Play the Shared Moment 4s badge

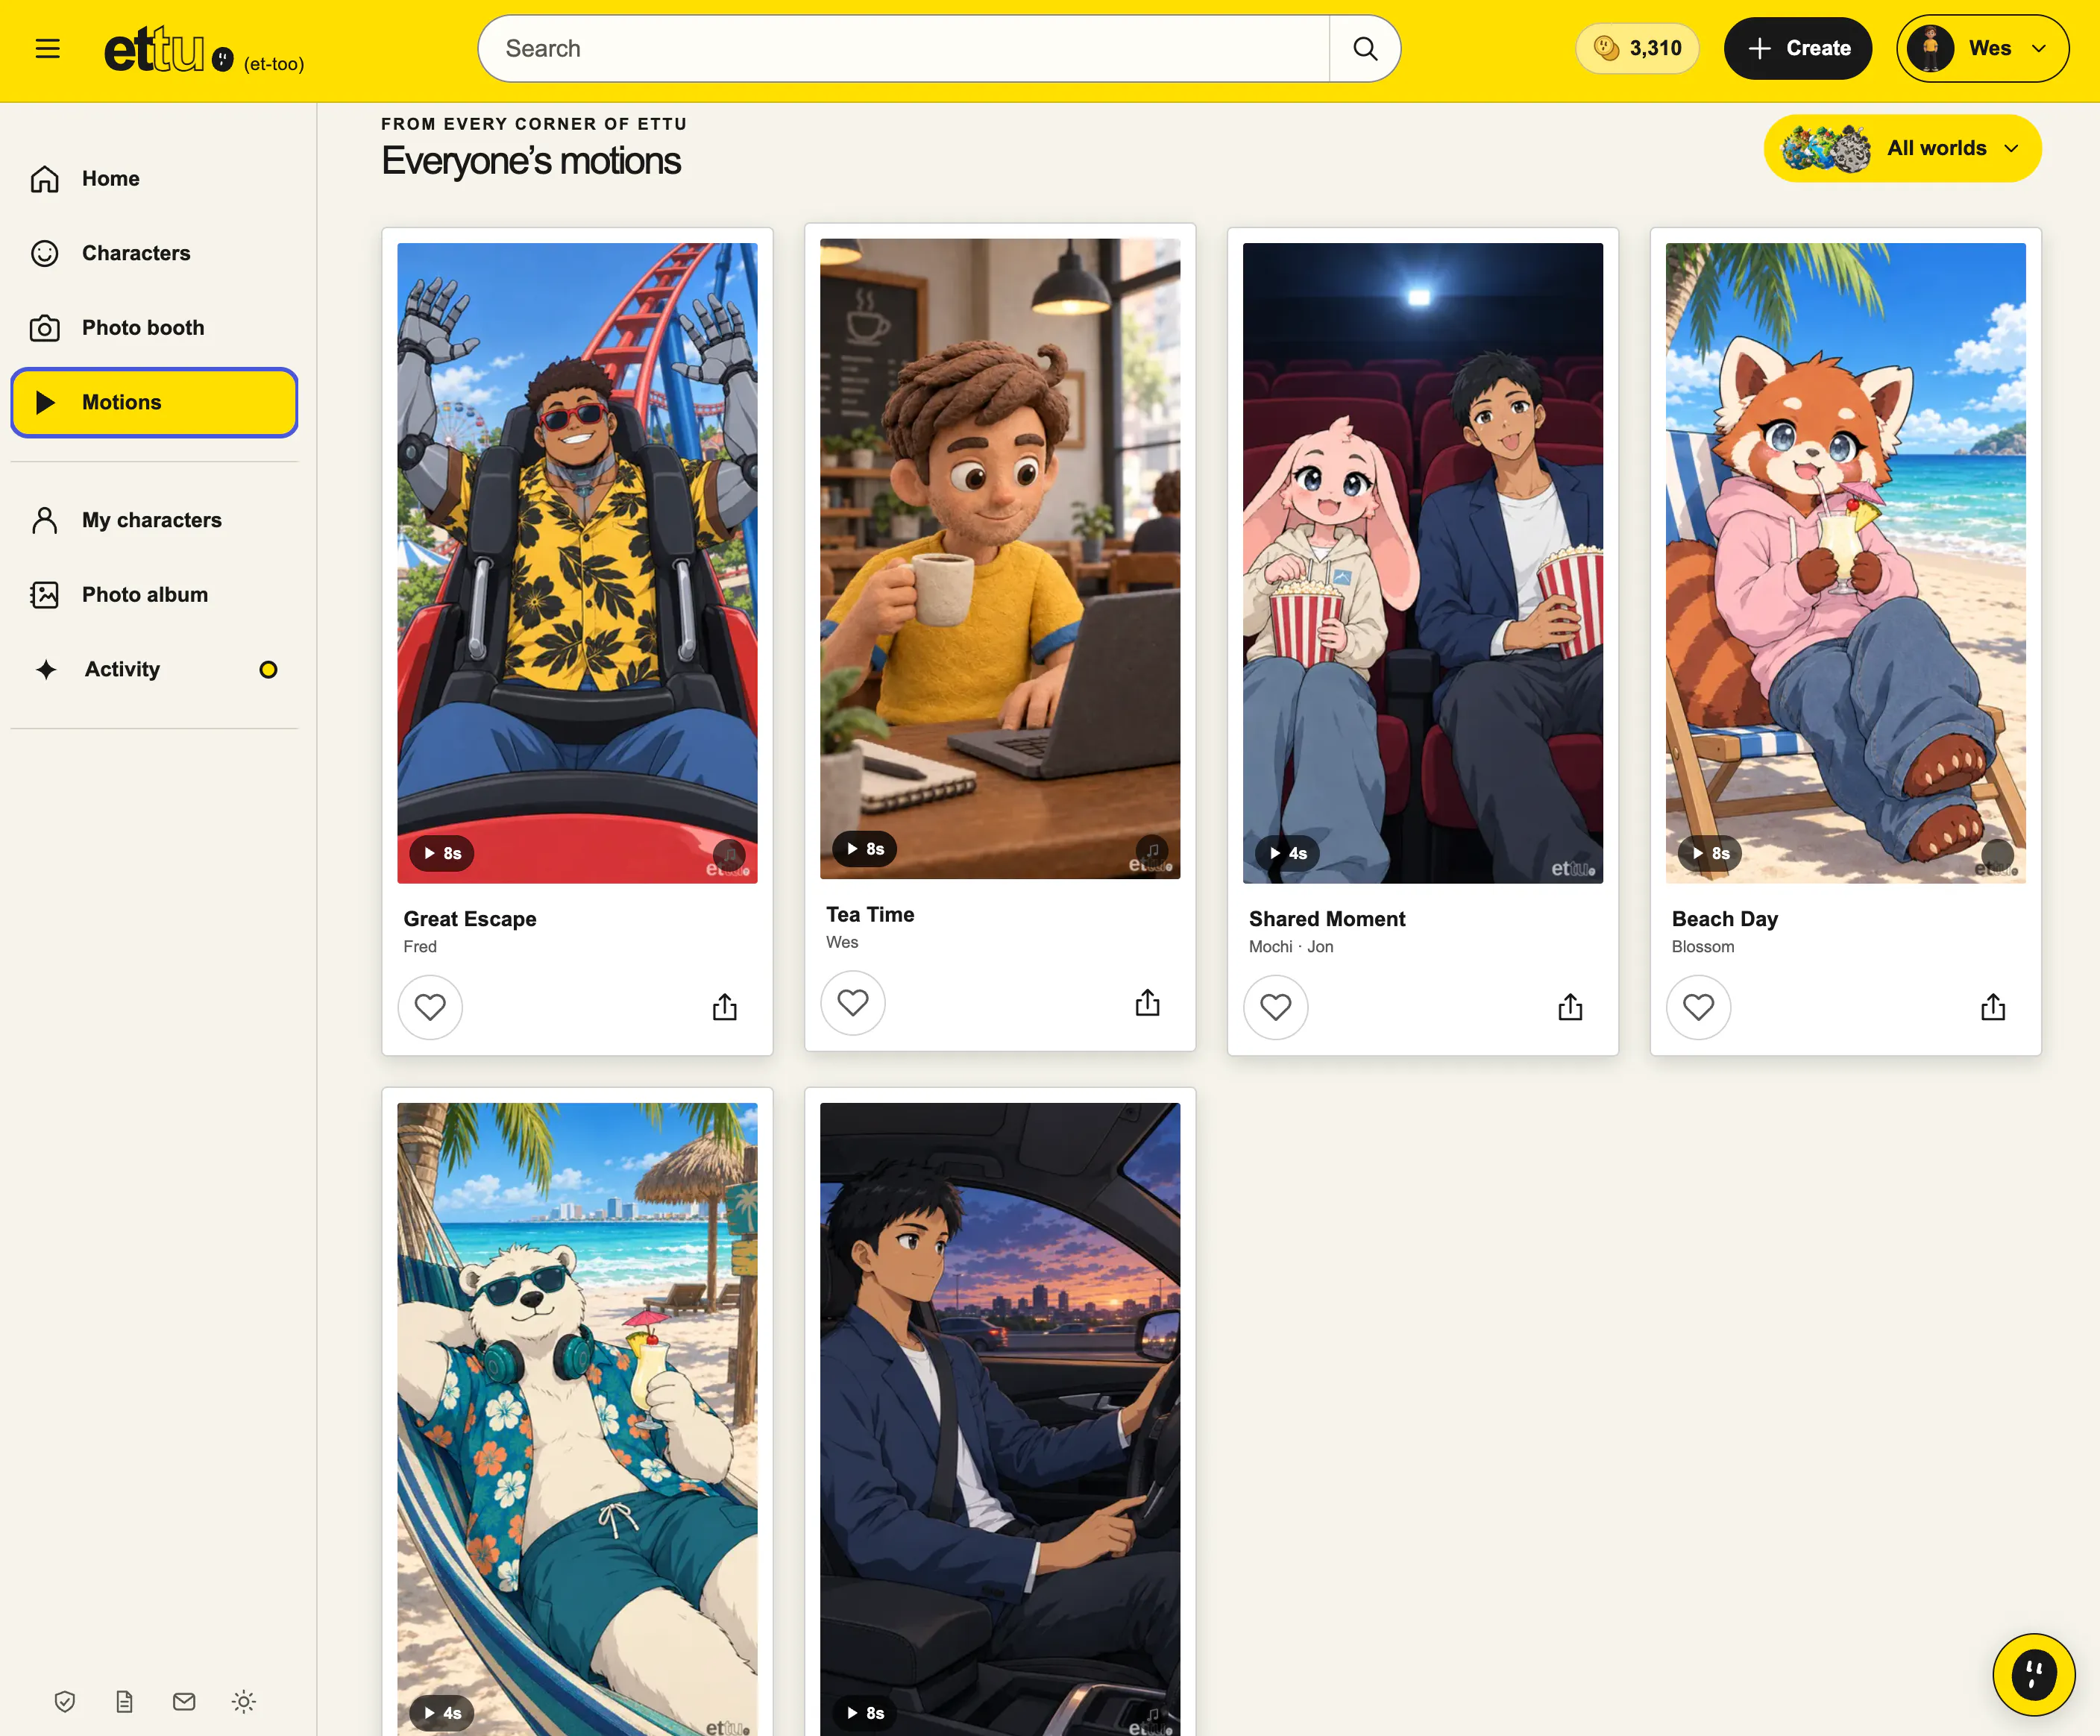1287,853
